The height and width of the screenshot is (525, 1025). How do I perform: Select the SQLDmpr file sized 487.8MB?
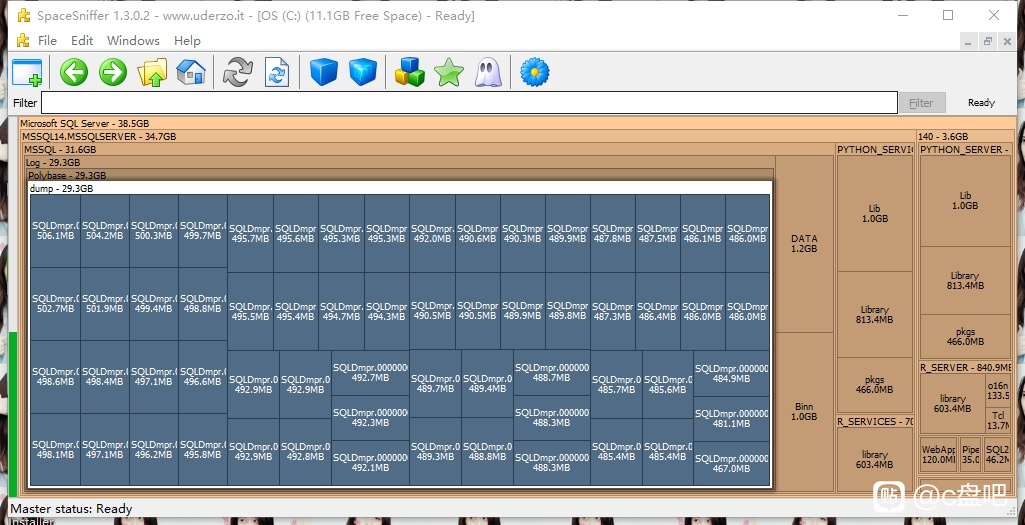tap(613, 233)
